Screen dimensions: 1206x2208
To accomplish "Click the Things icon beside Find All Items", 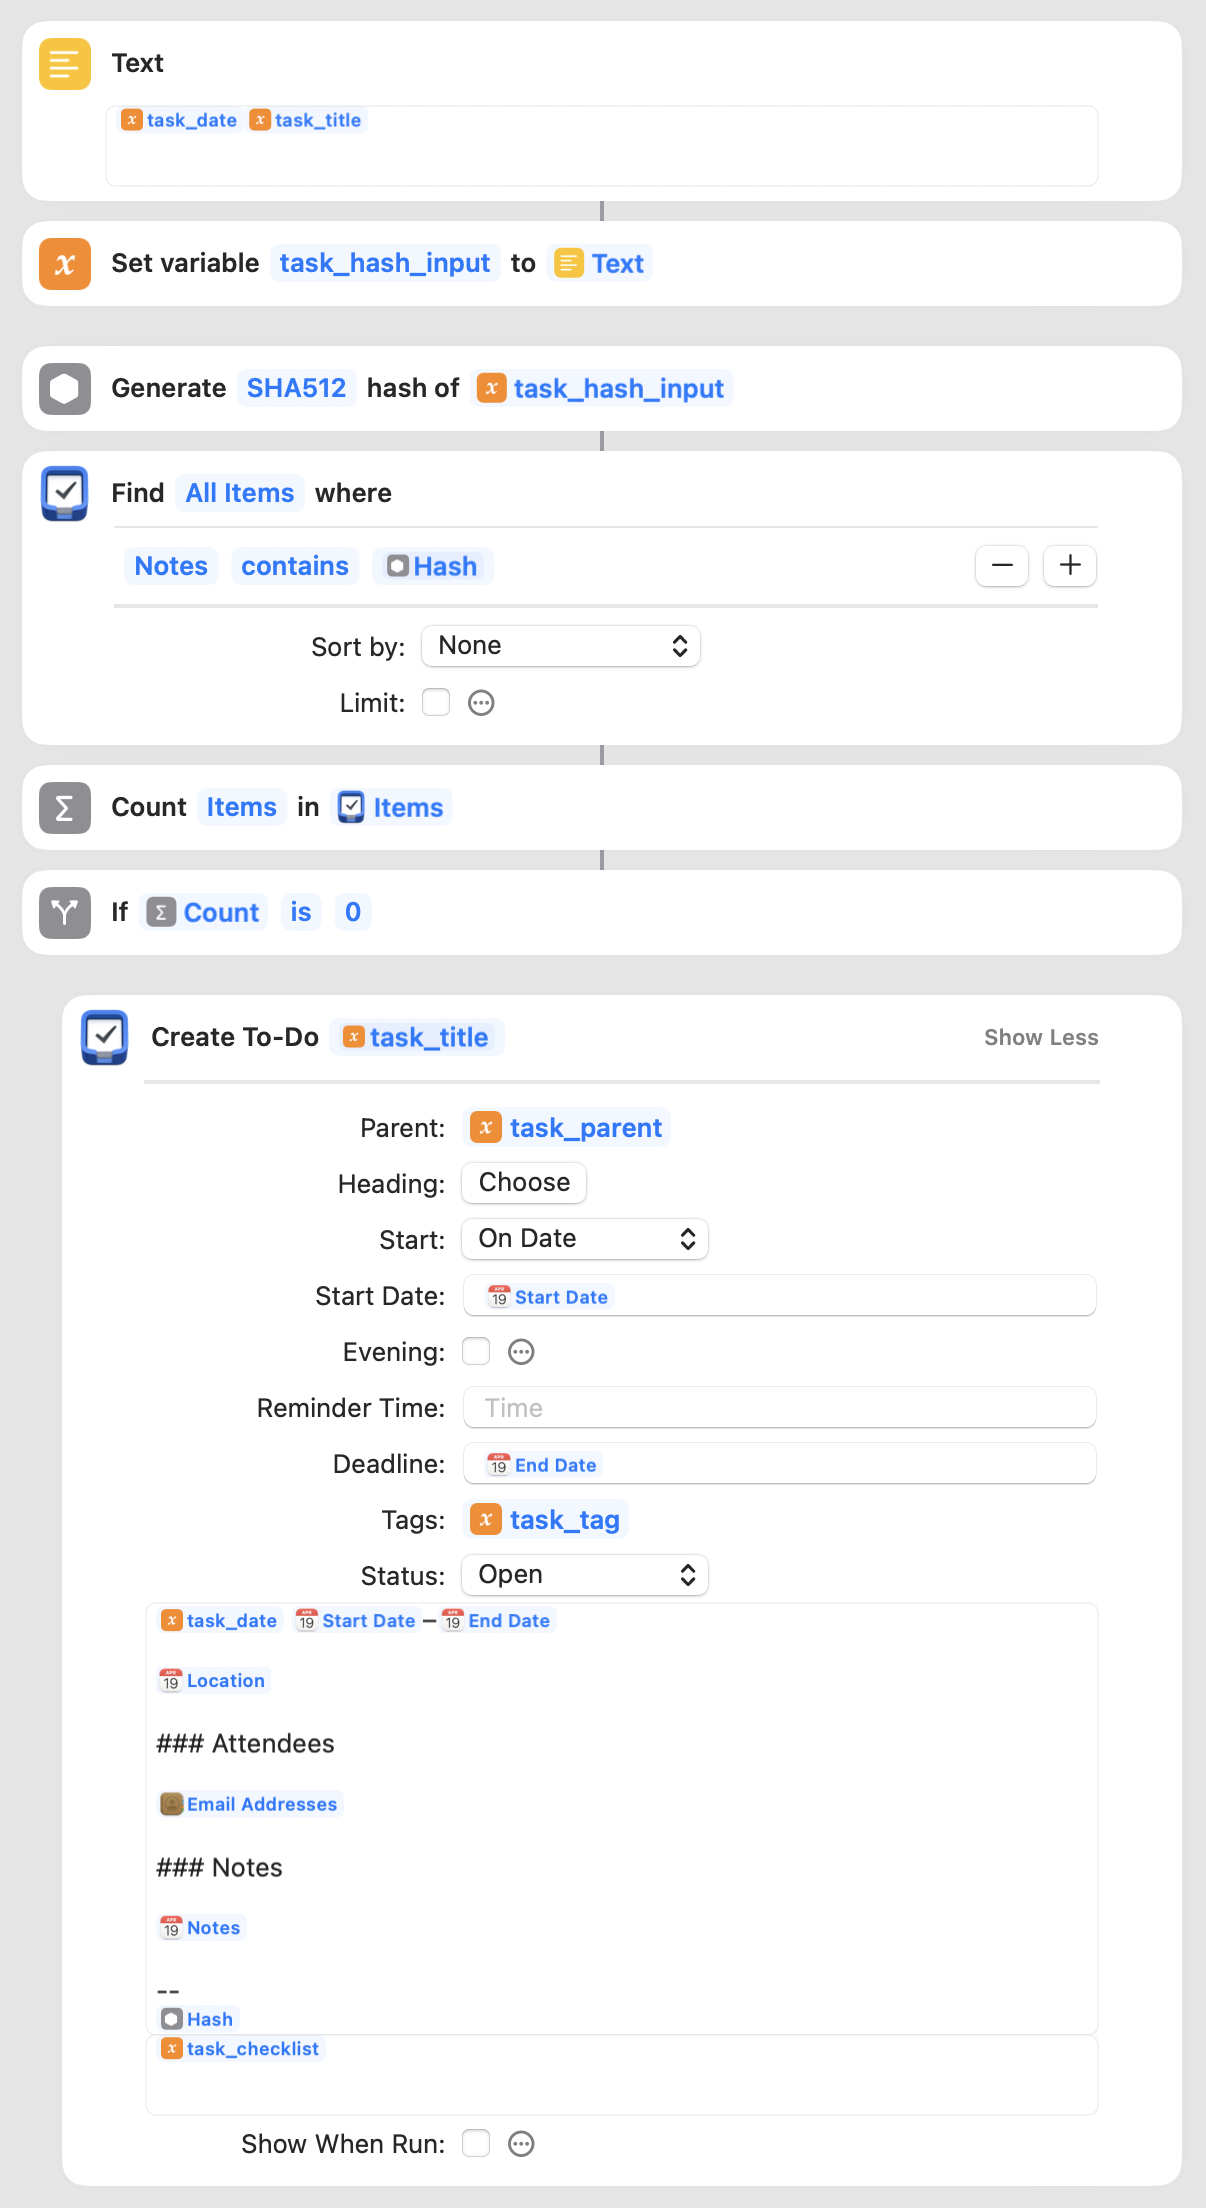I will [65, 493].
